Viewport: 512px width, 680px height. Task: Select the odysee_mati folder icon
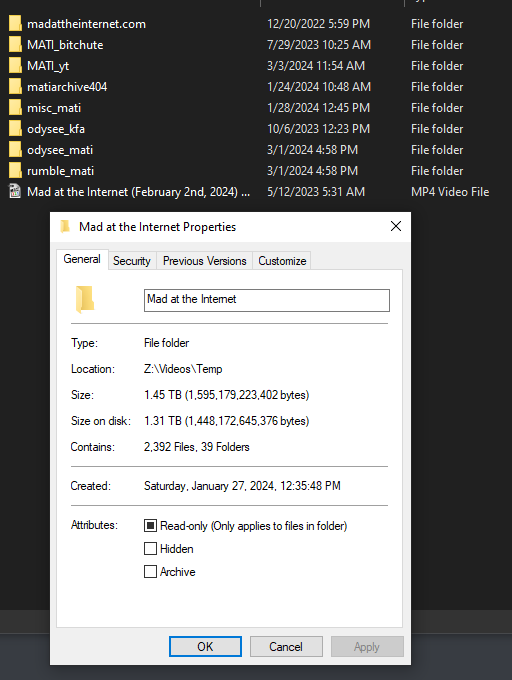pos(15,150)
